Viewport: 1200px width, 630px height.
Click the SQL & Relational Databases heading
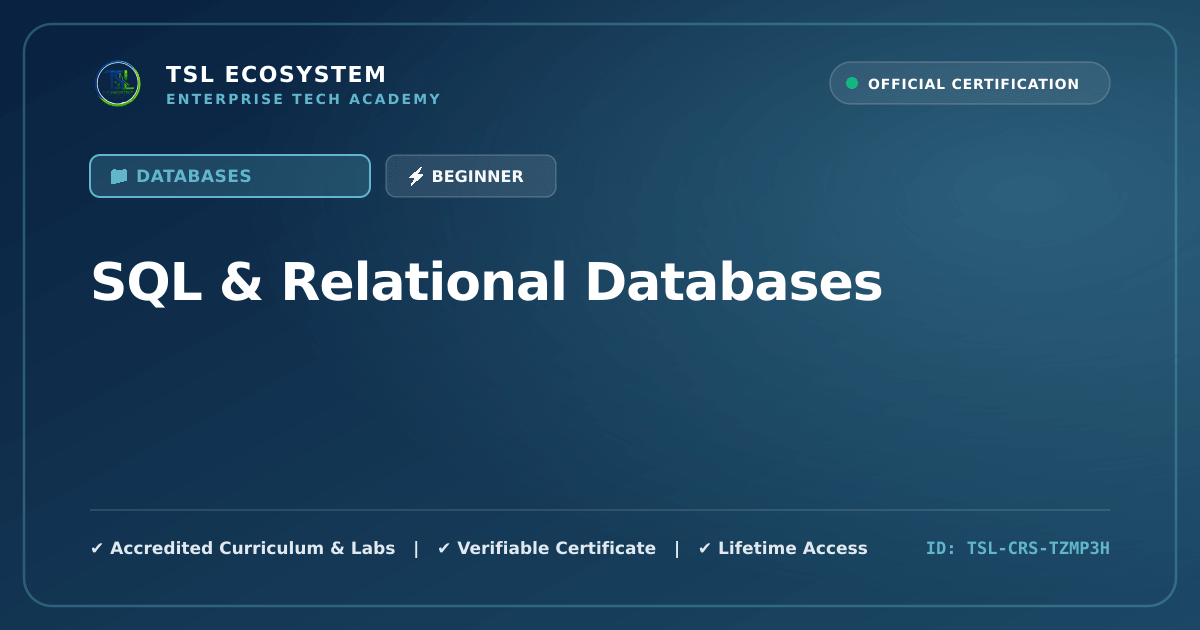pos(487,282)
